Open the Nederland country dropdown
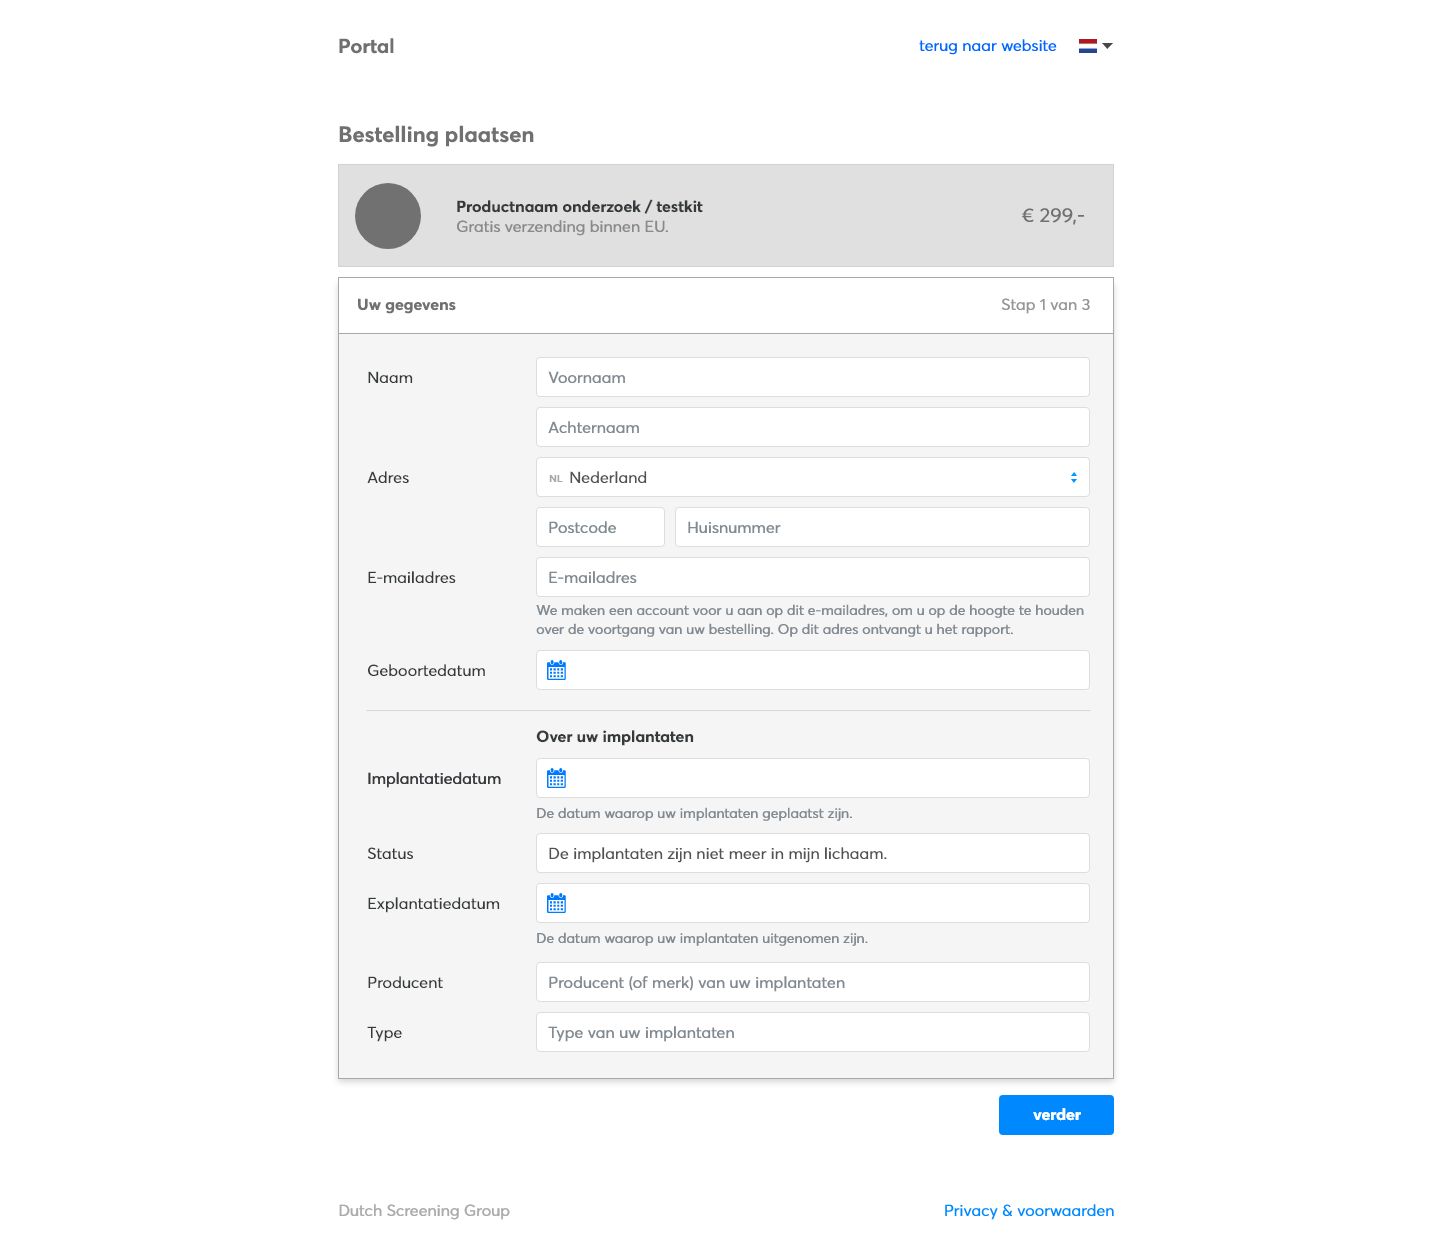 tap(813, 477)
